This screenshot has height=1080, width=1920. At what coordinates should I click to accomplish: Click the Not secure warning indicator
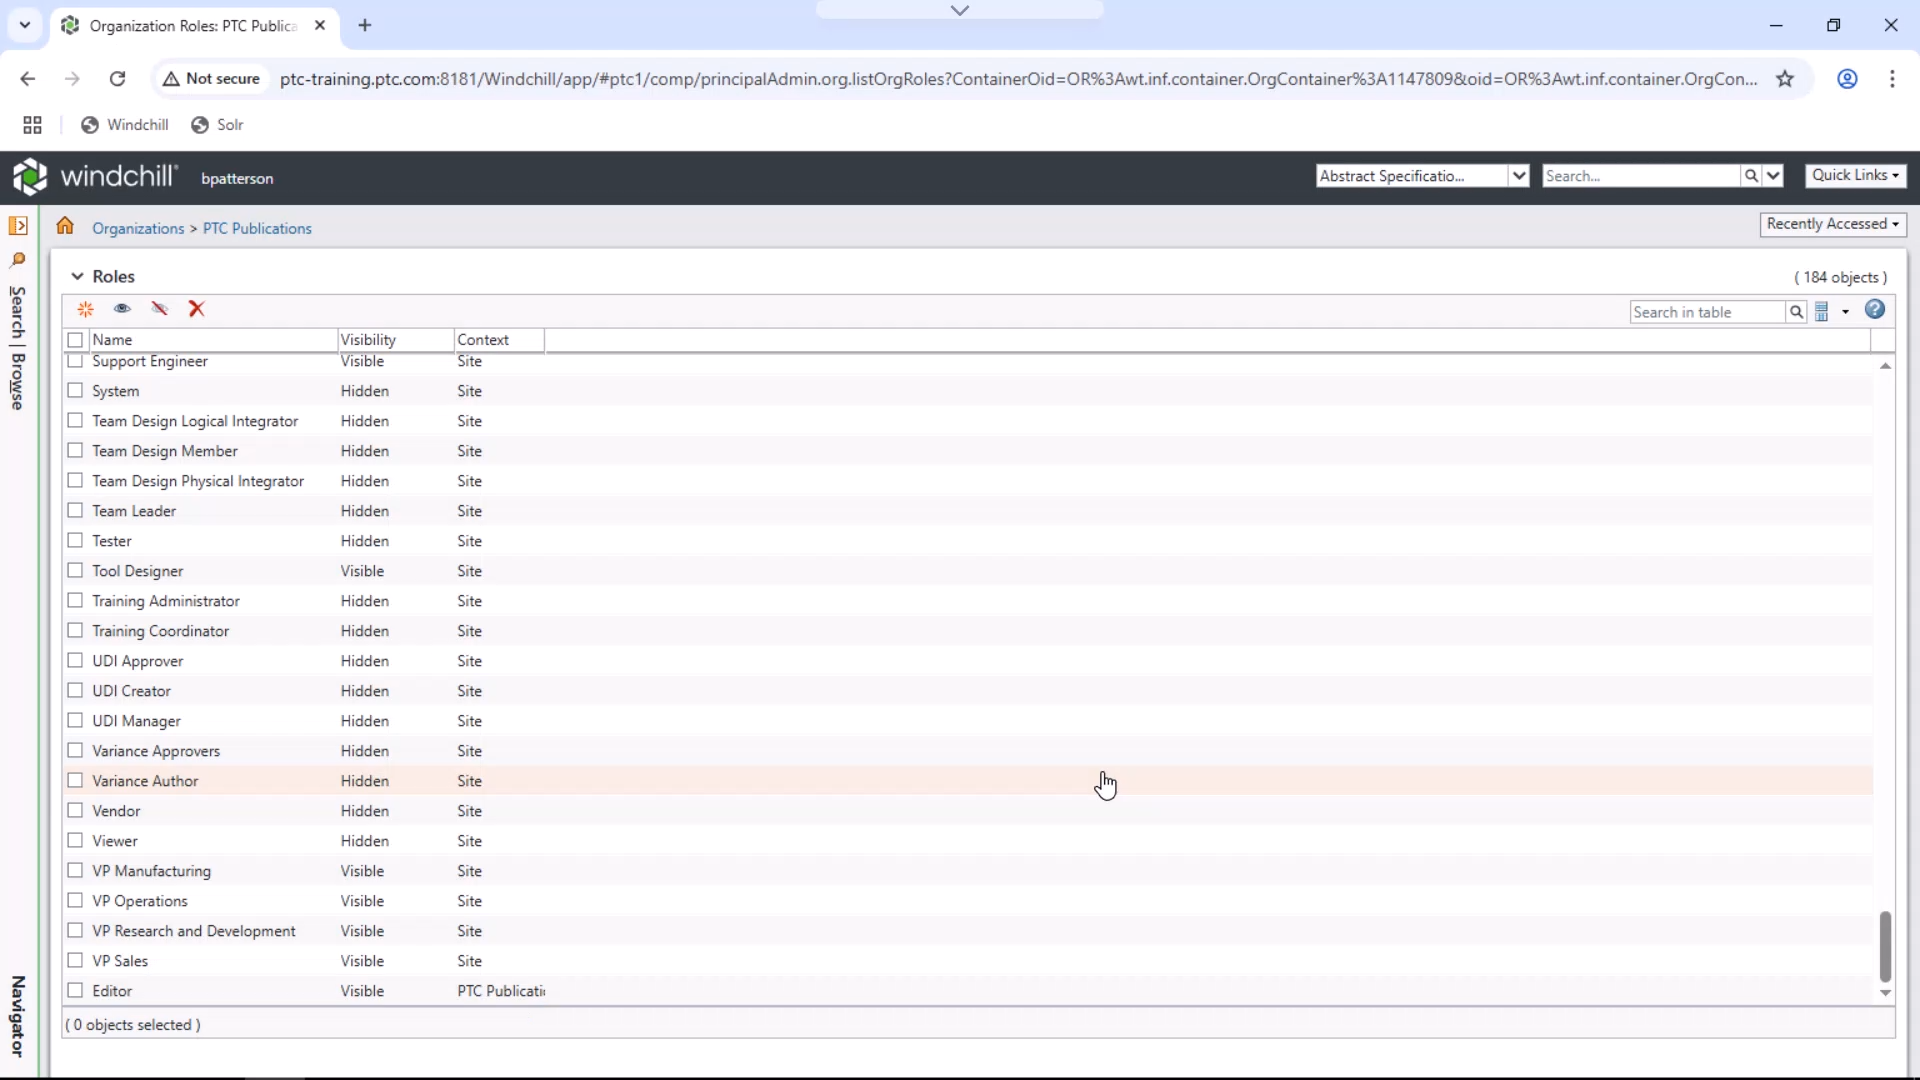[x=212, y=79]
